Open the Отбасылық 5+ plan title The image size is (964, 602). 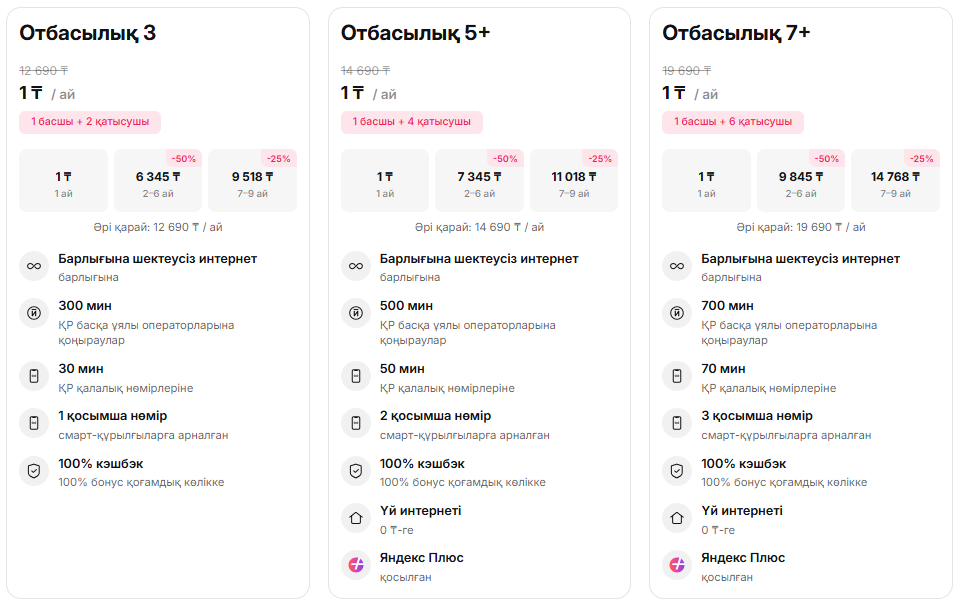point(415,33)
